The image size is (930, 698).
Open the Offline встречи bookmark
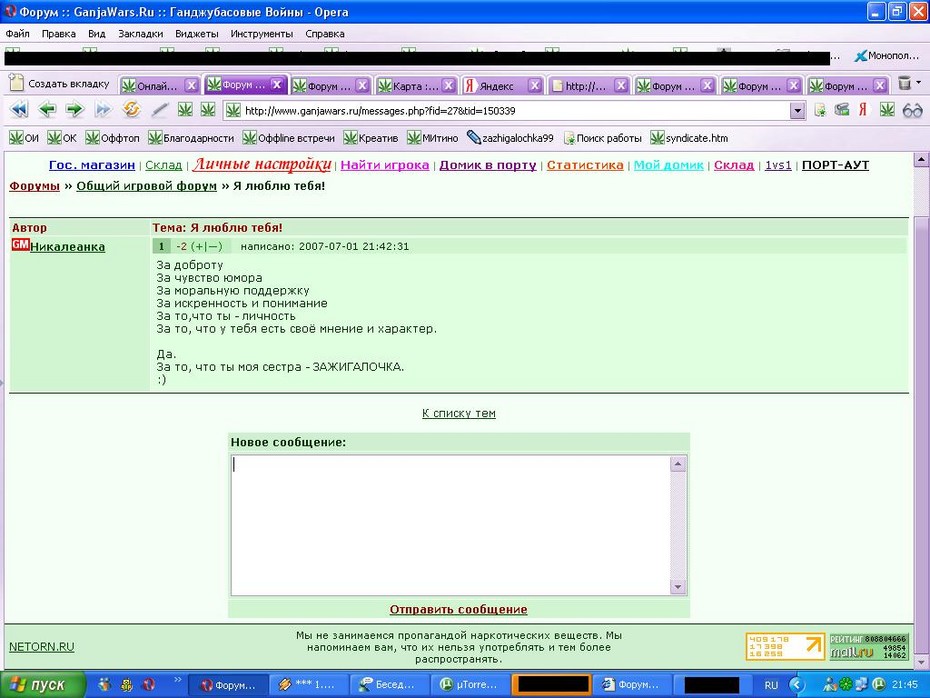coord(289,138)
